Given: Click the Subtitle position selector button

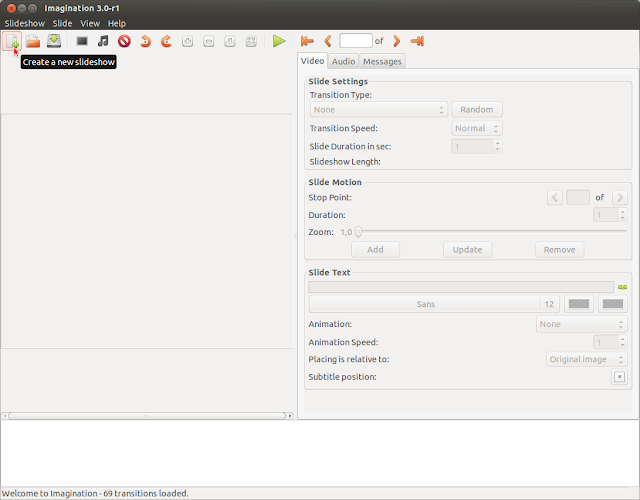Looking at the screenshot, I should tap(619, 377).
